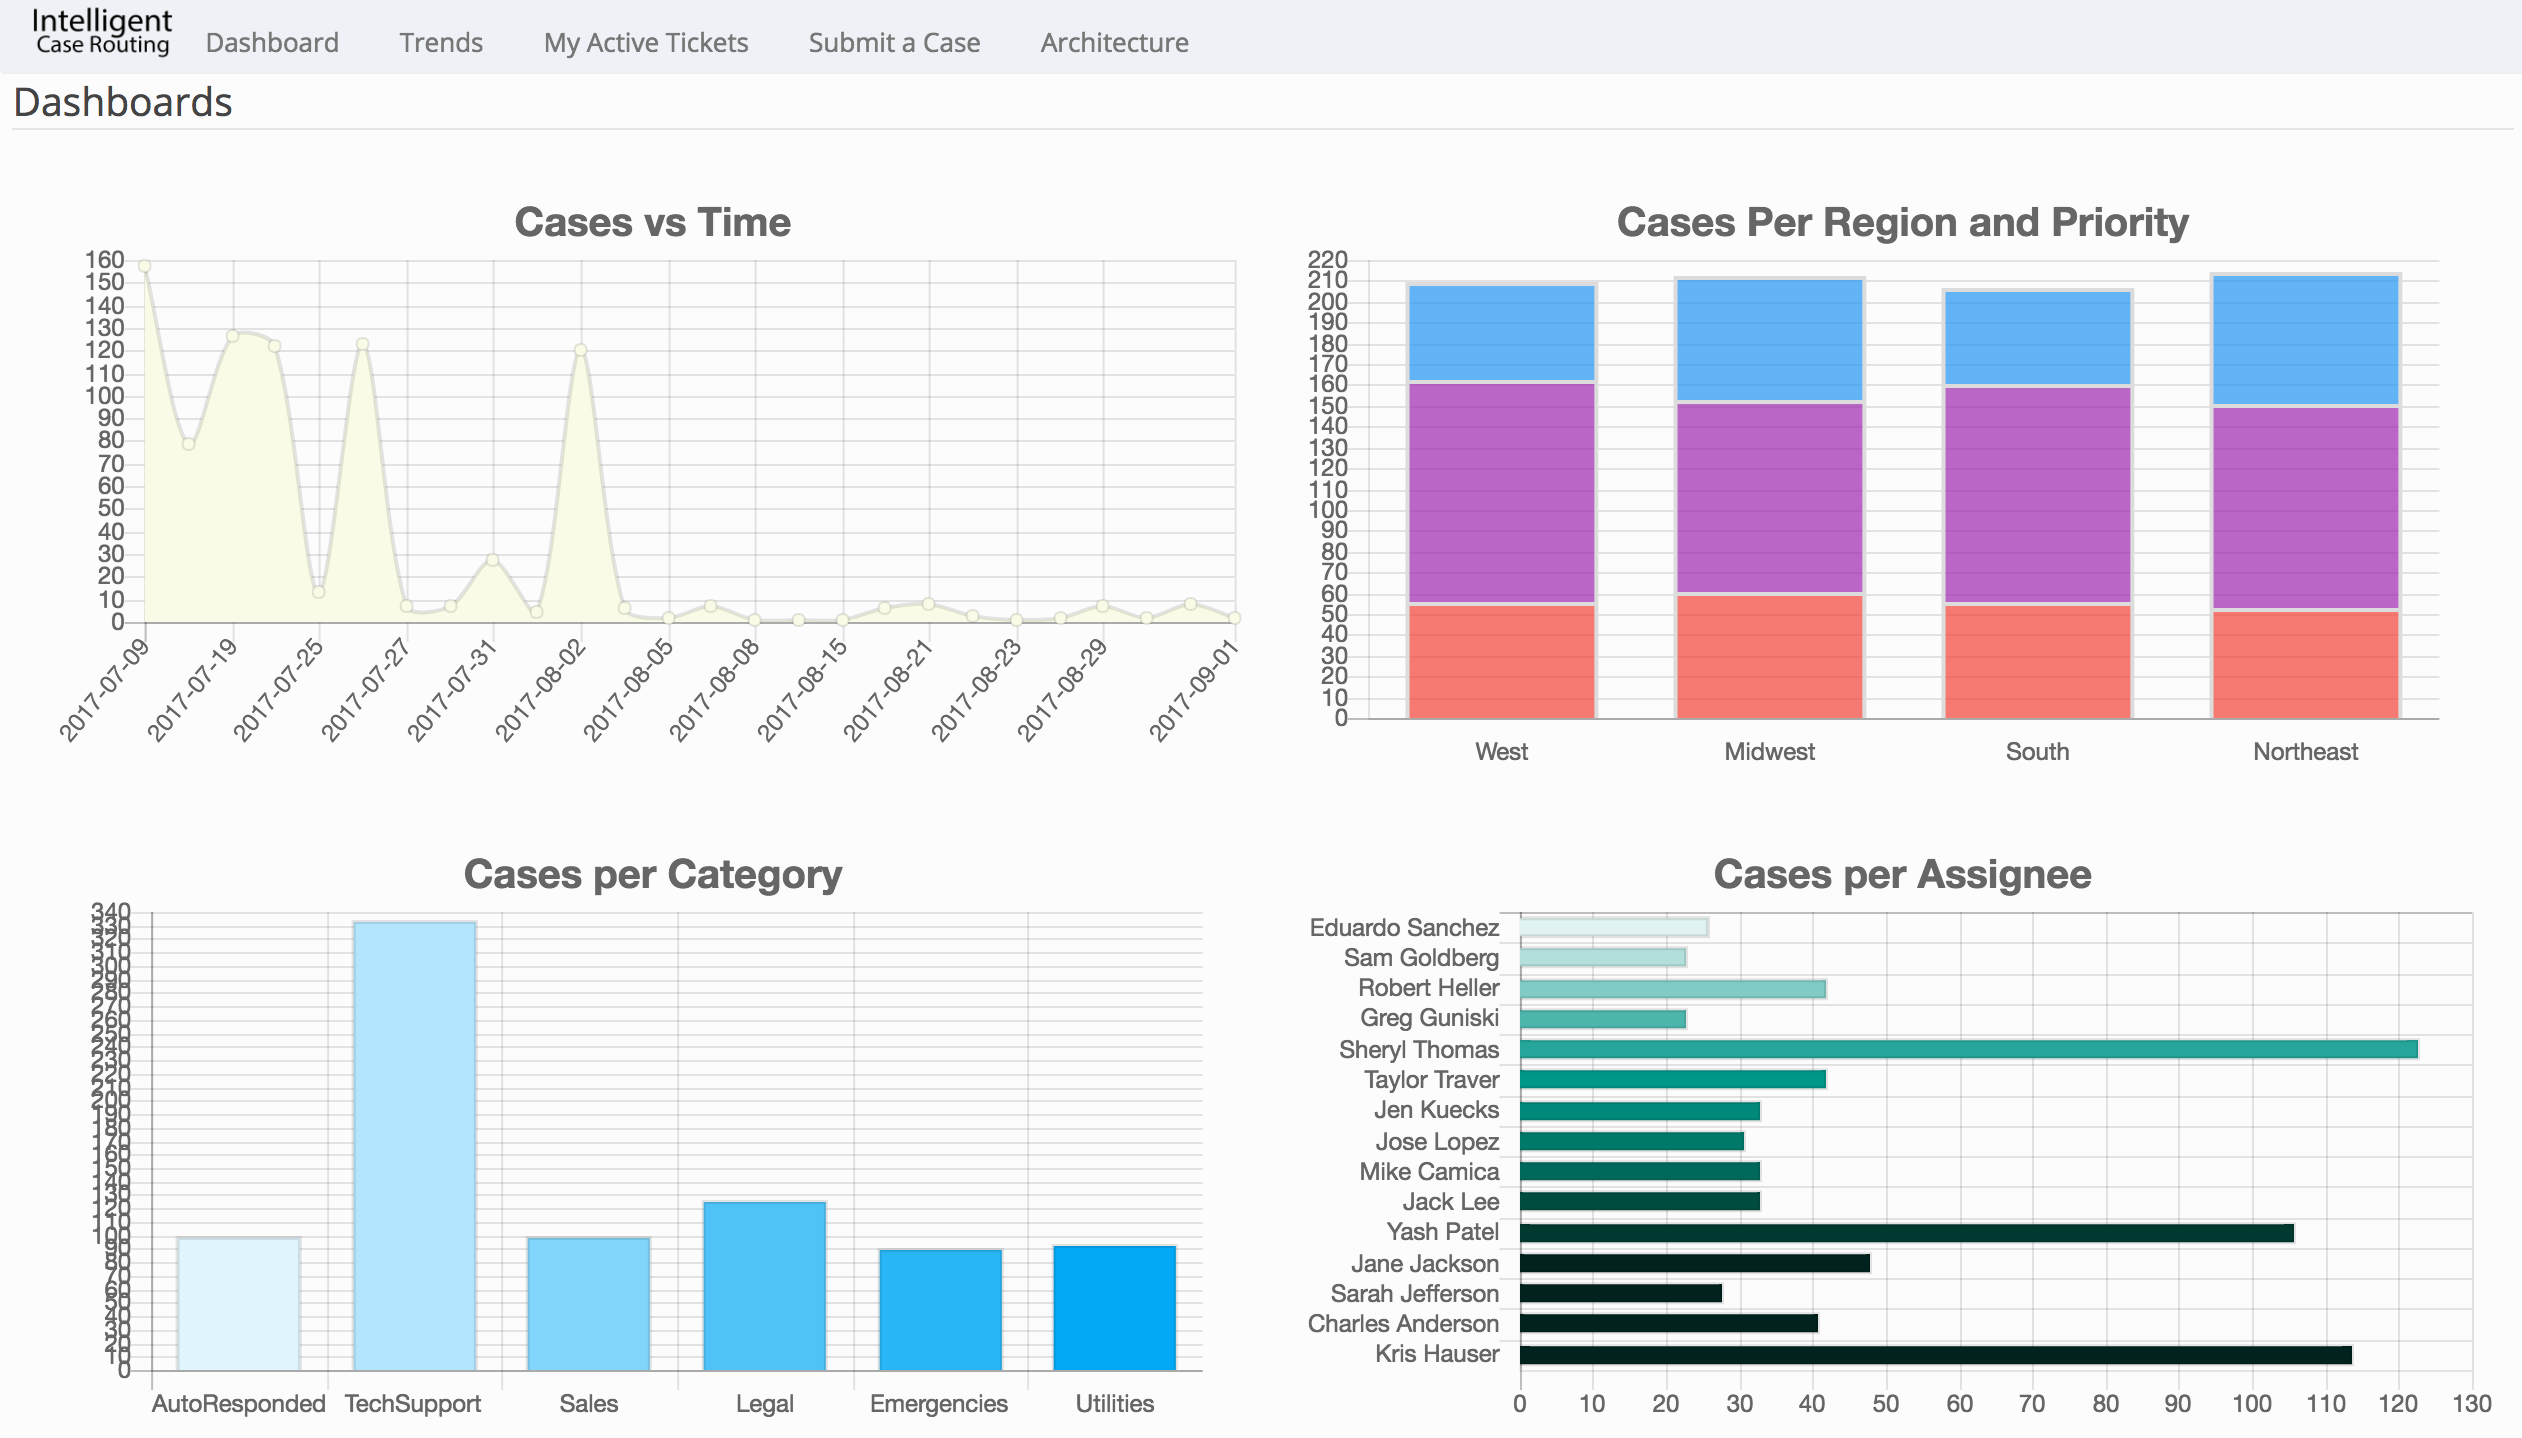Image resolution: width=2522 pixels, height=1438 pixels.
Task: Click the West region blue bar segment
Action: coord(1502,333)
